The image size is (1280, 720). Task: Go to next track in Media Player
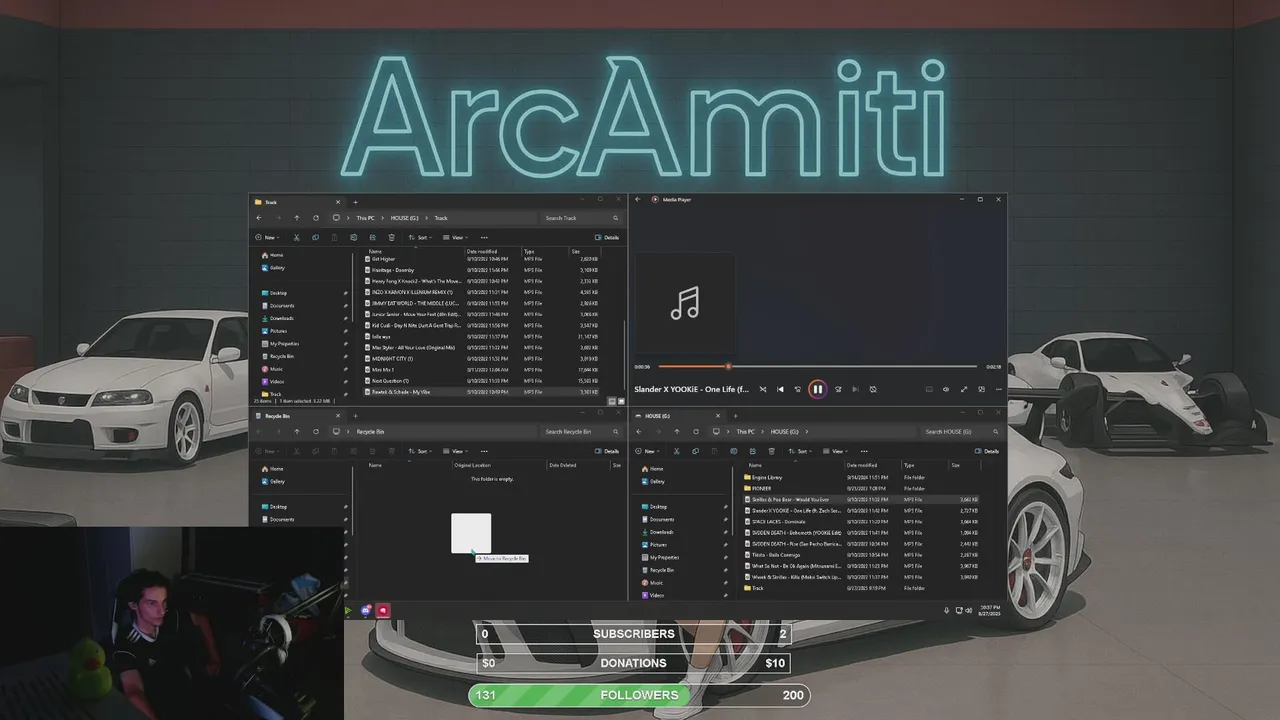855,389
